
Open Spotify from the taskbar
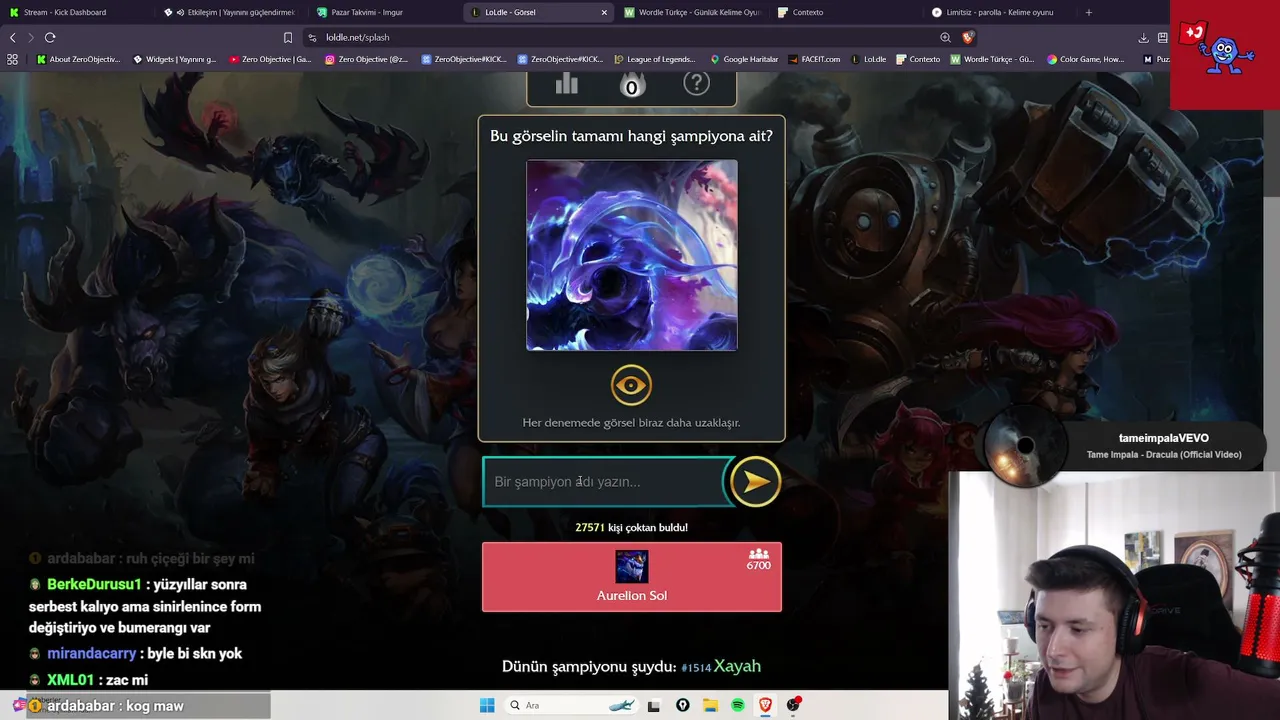coord(737,706)
